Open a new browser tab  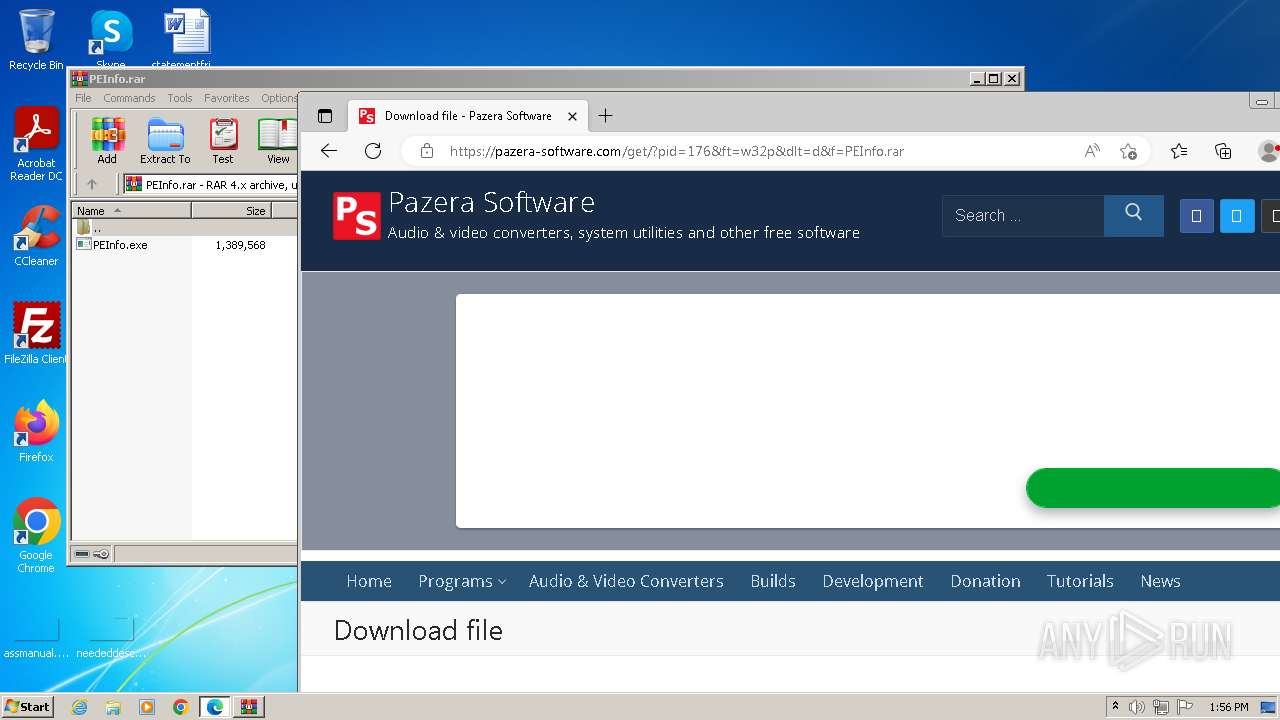(605, 116)
